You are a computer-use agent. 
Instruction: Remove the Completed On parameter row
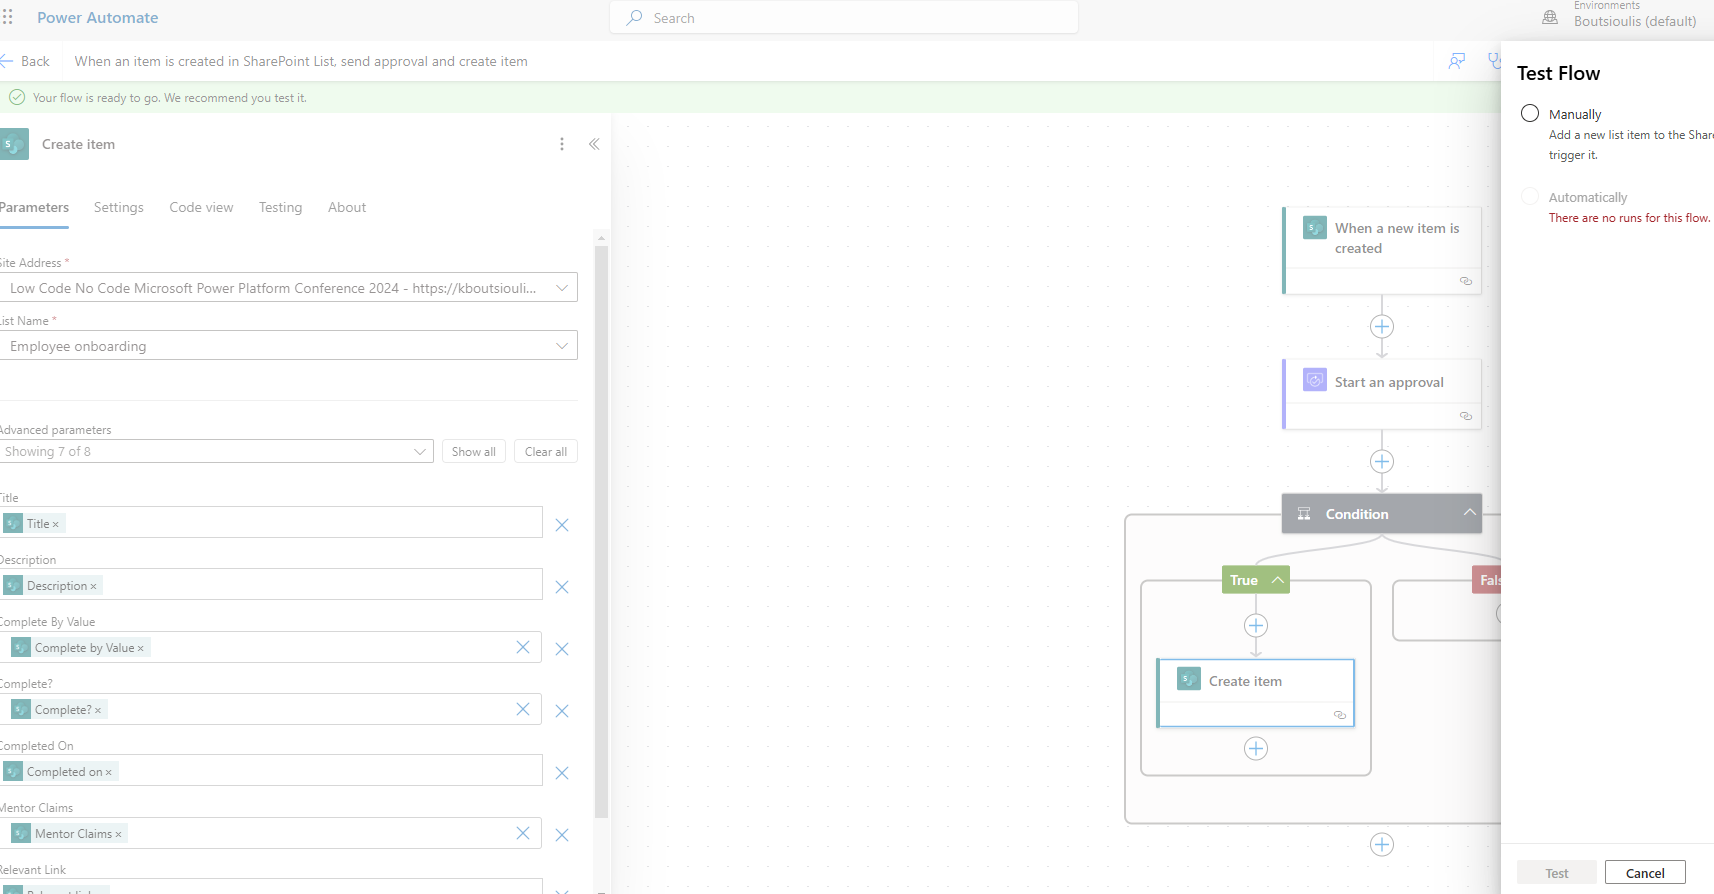click(x=562, y=773)
